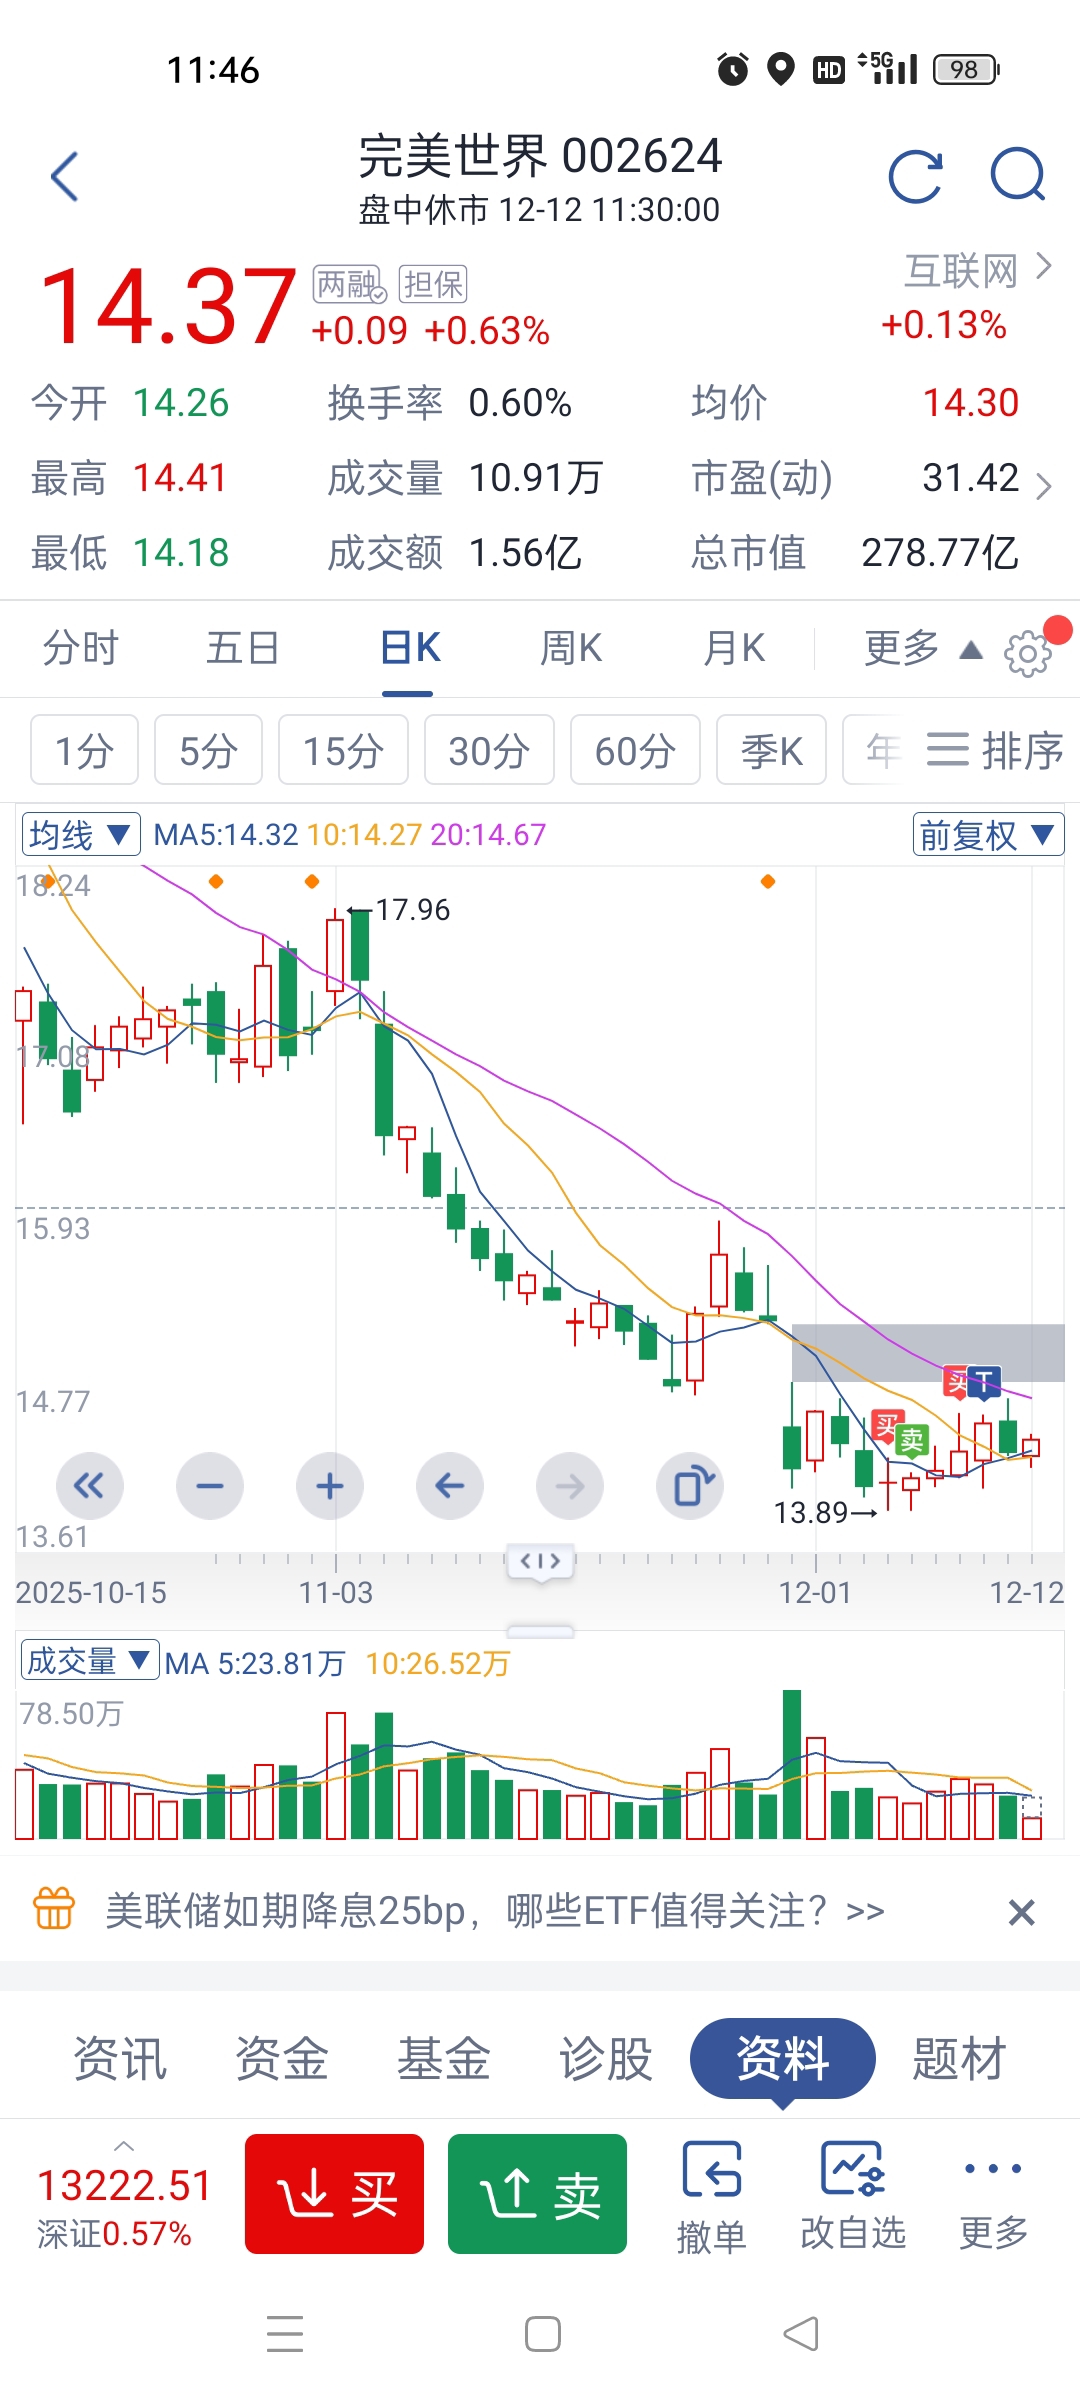Open the 资金 capital tab
Viewport: 1080px width, 2400px height.
click(282, 2059)
